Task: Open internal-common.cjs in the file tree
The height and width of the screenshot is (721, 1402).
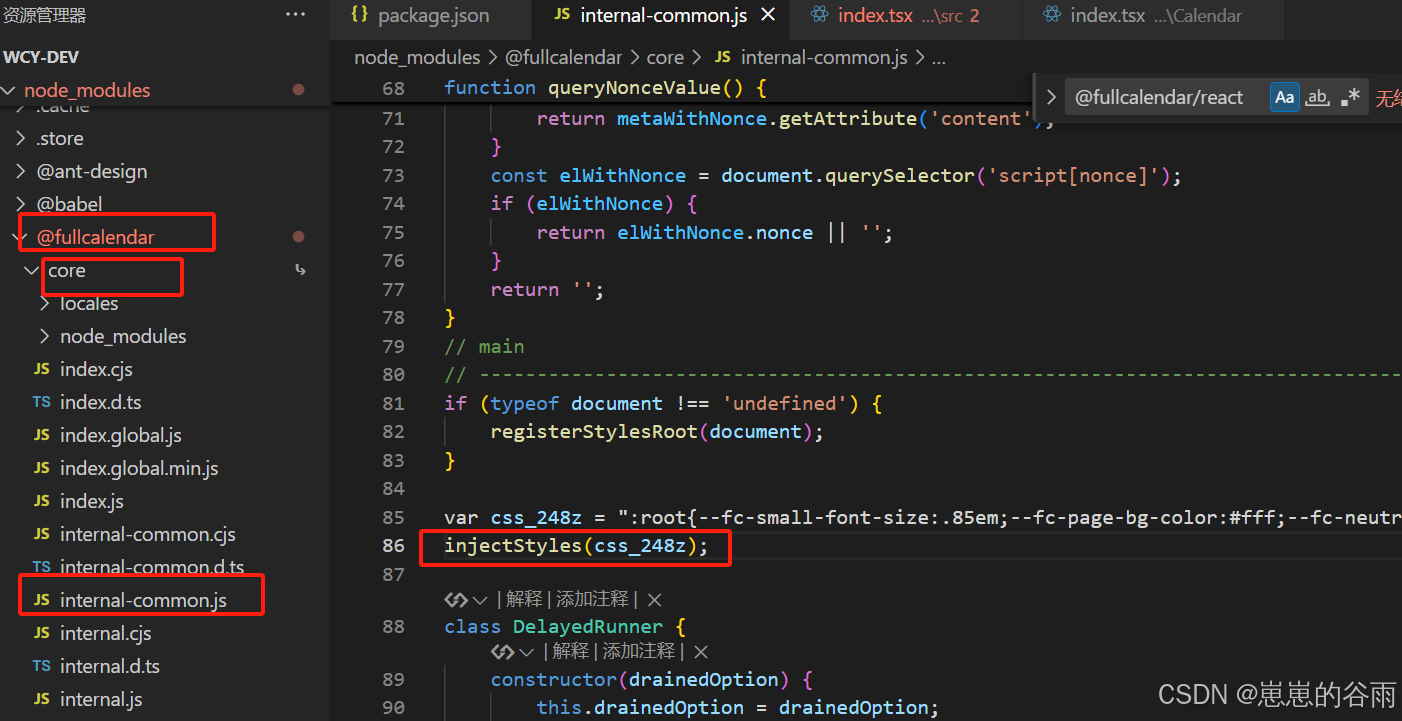Action: pyautogui.click(x=148, y=534)
